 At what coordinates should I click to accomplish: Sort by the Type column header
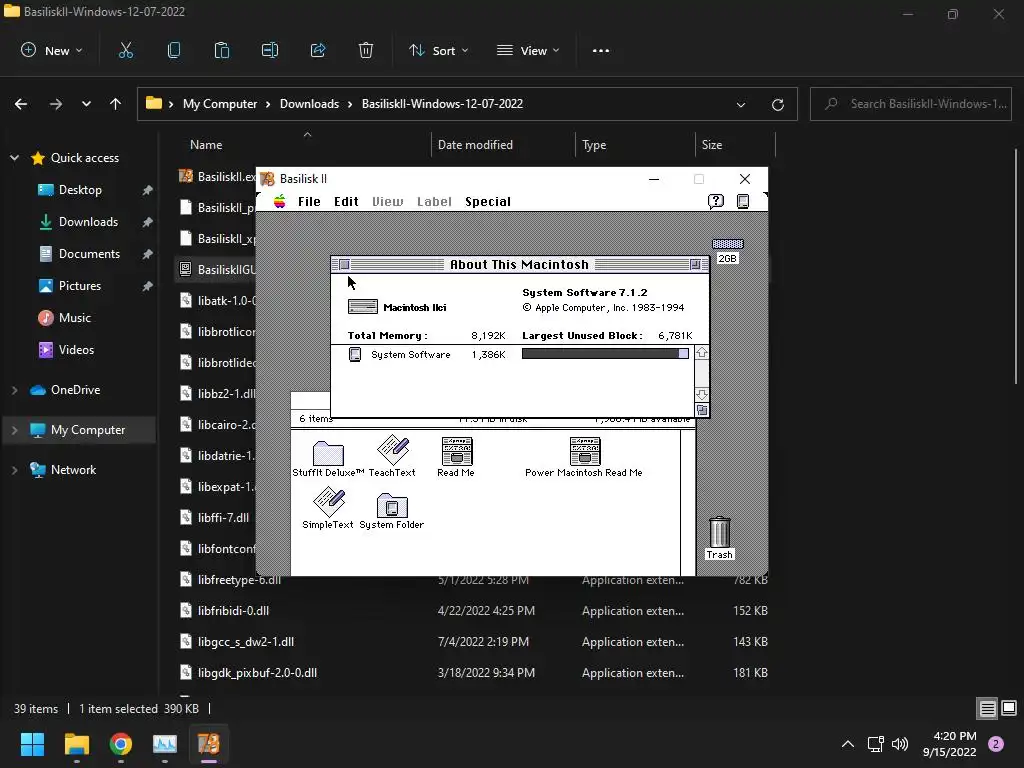(594, 145)
